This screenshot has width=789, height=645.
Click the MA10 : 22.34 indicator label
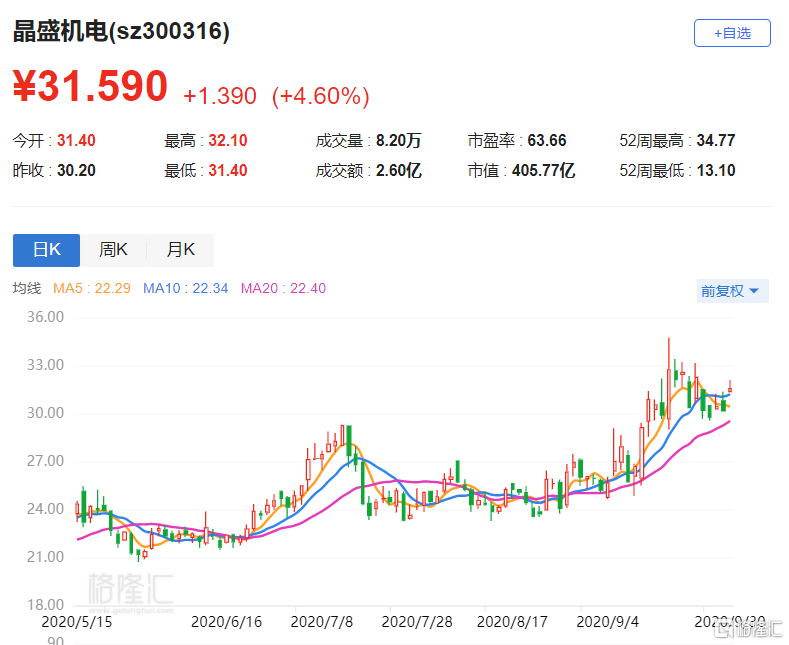tap(185, 288)
